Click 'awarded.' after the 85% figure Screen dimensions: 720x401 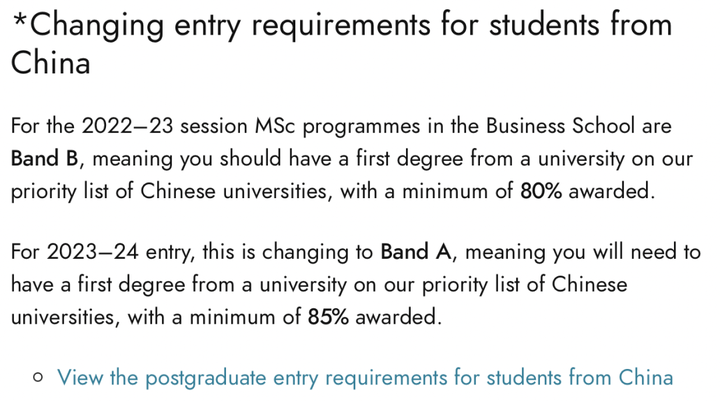tap(399, 317)
